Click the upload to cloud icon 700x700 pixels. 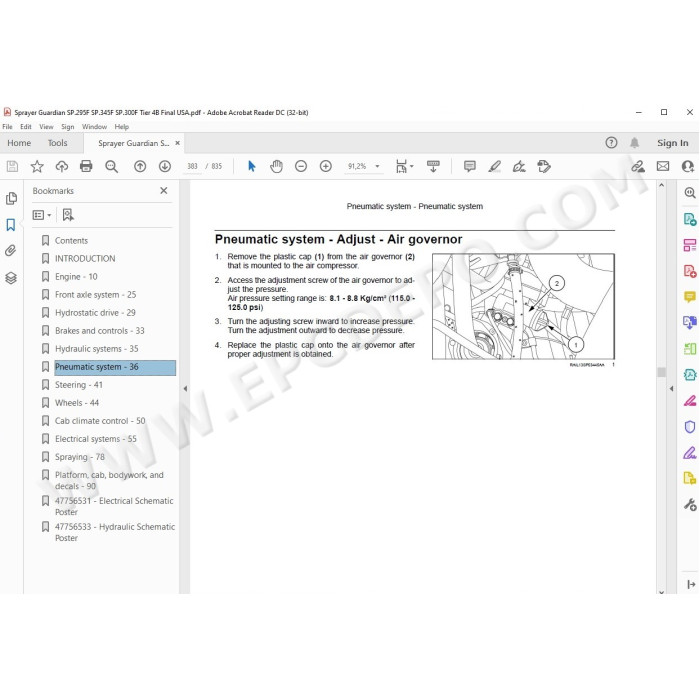(x=62, y=167)
